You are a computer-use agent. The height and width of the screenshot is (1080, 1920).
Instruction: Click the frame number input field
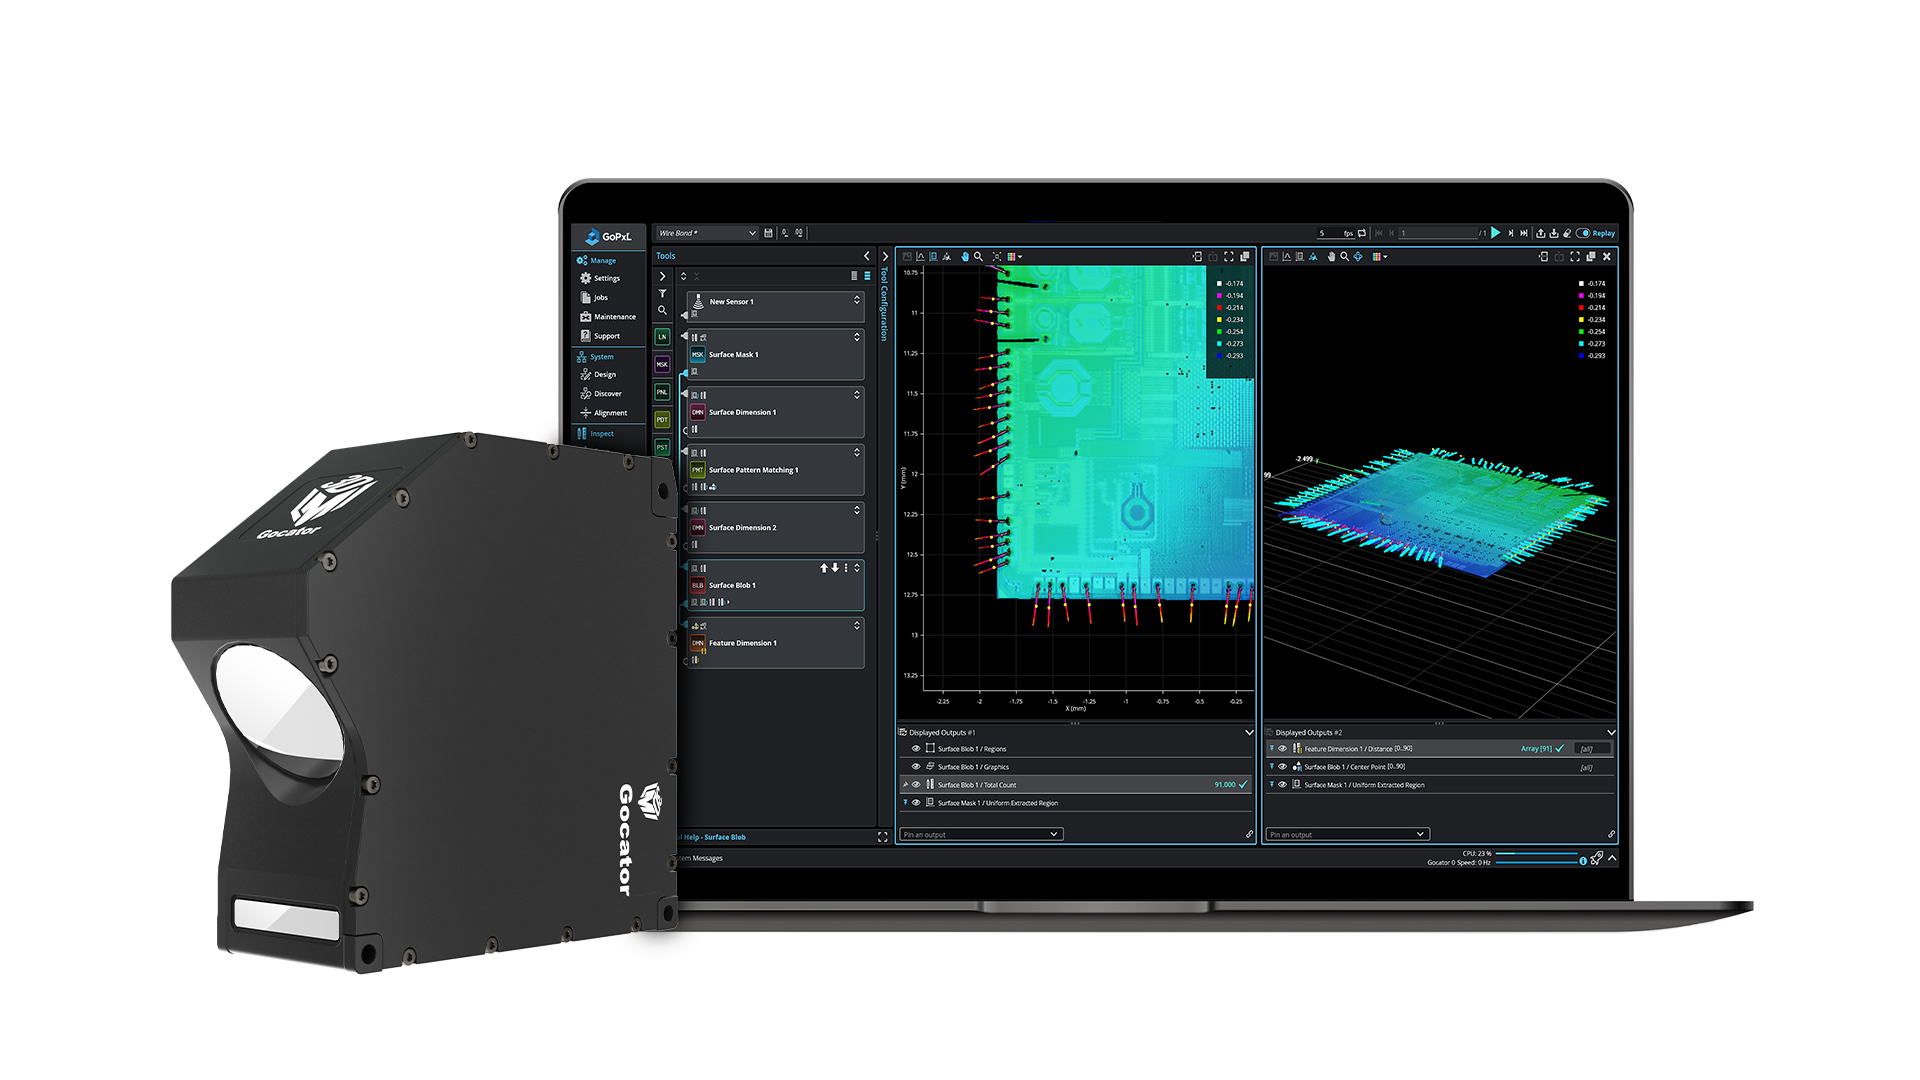click(x=1437, y=233)
